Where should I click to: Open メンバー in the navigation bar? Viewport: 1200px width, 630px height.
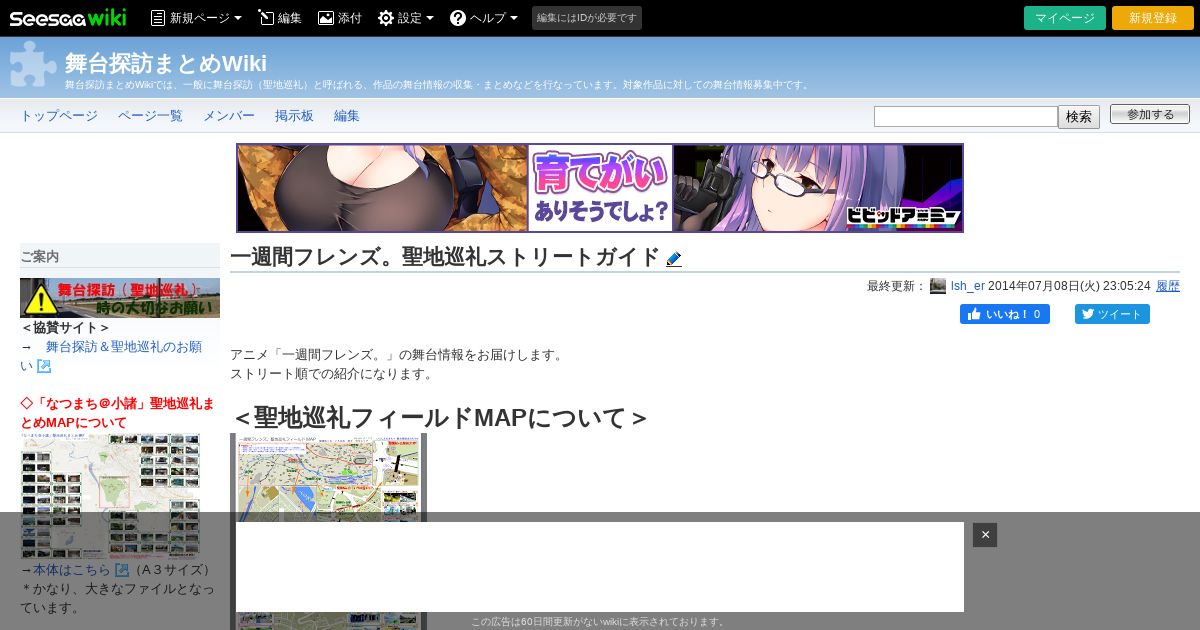[x=229, y=116]
